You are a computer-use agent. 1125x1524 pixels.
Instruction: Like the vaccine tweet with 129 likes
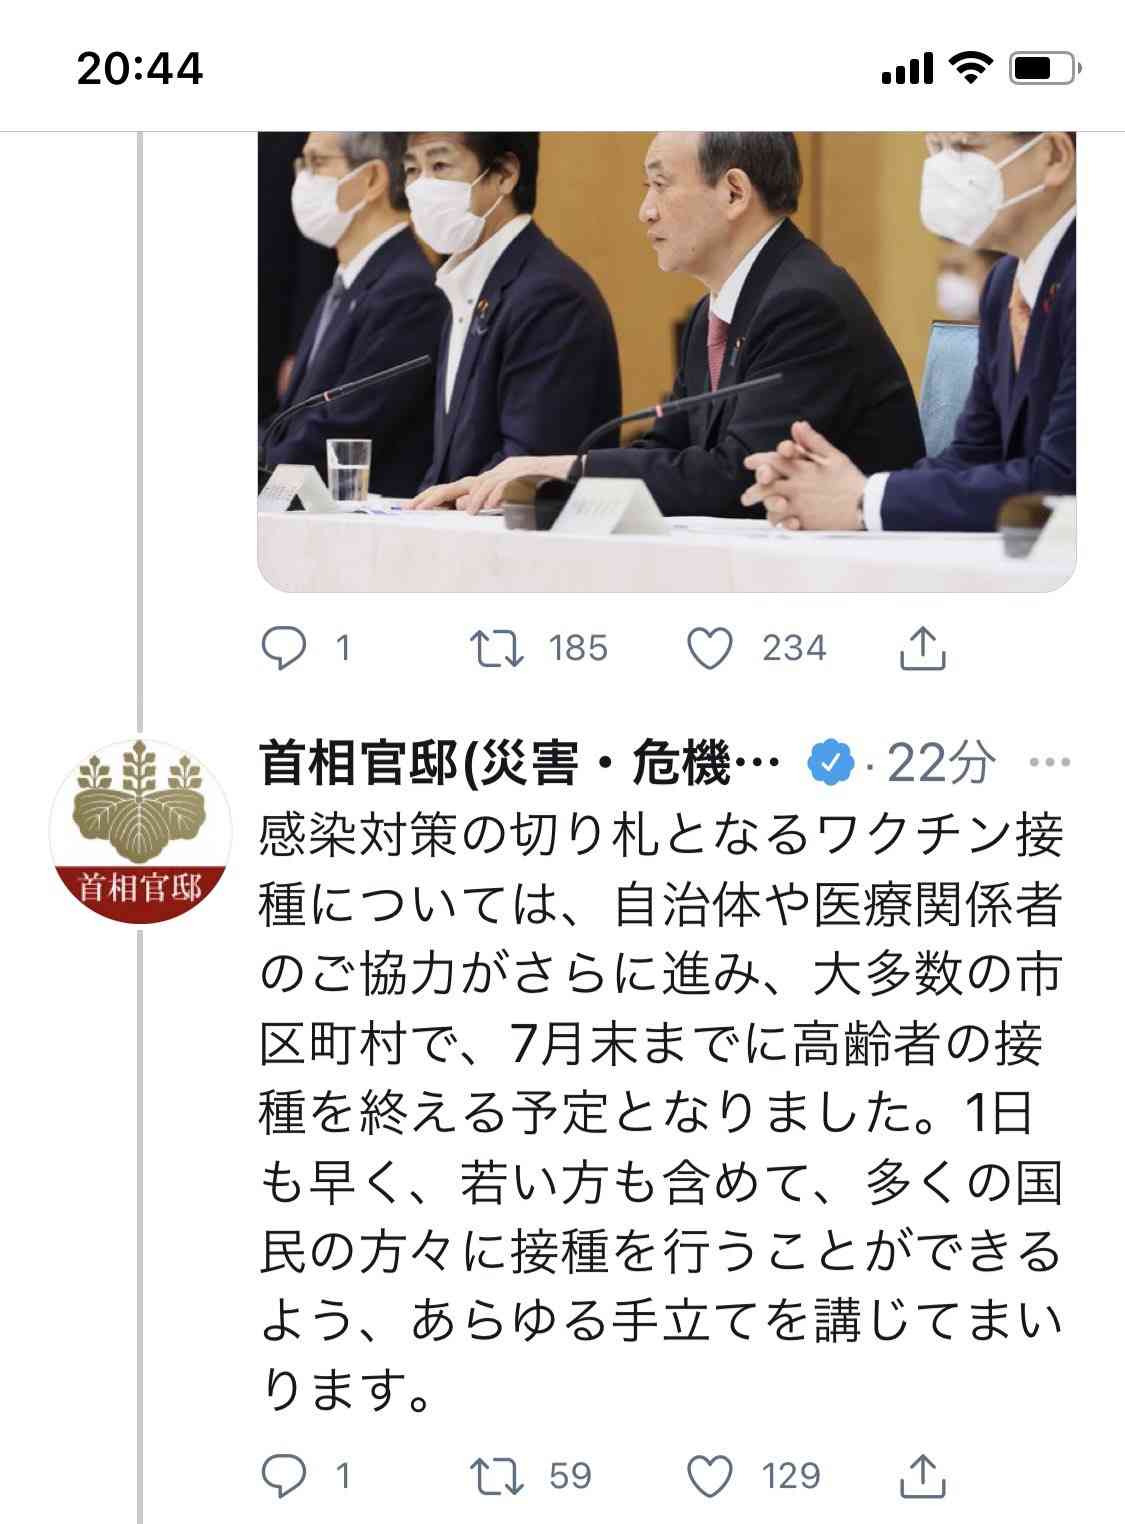[712, 1475]
